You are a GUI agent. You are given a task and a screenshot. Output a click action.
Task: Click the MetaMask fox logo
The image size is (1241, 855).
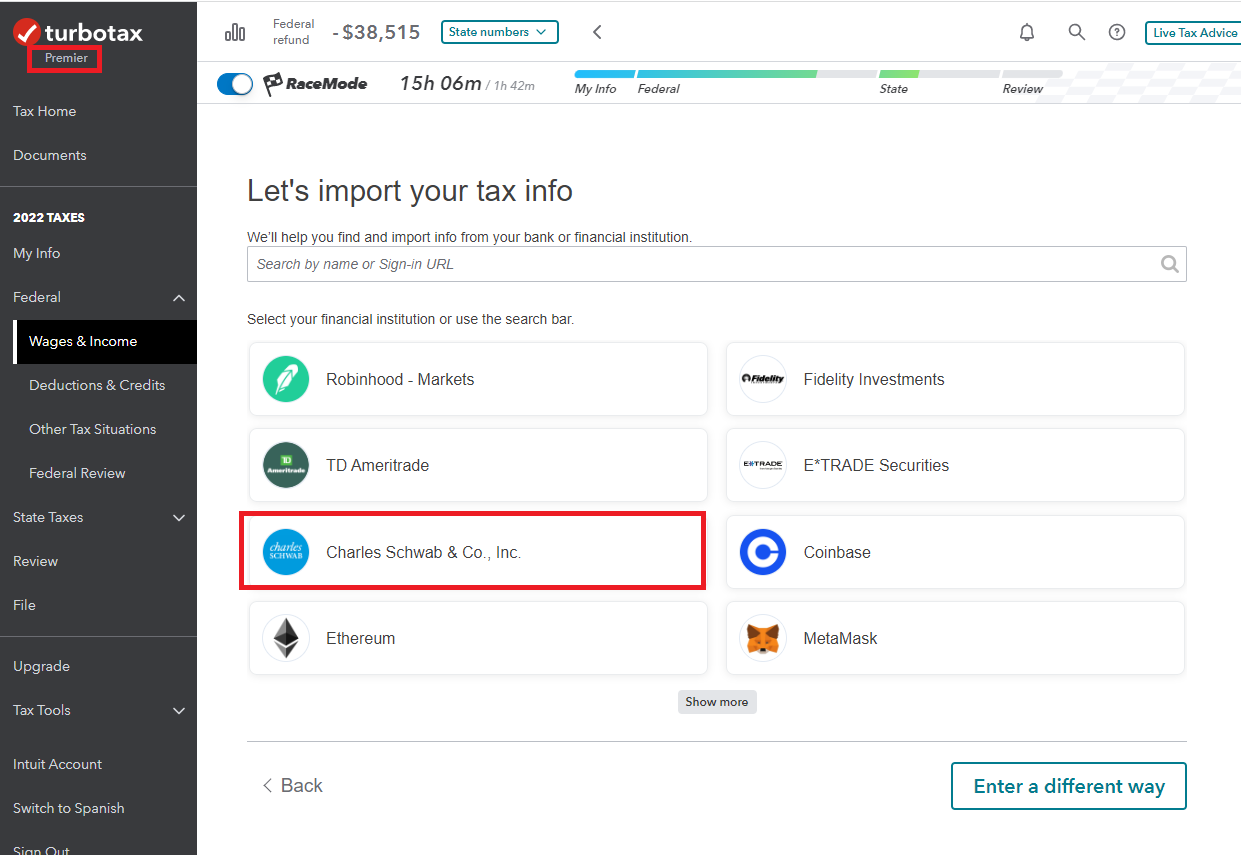[x=763, y=638]
